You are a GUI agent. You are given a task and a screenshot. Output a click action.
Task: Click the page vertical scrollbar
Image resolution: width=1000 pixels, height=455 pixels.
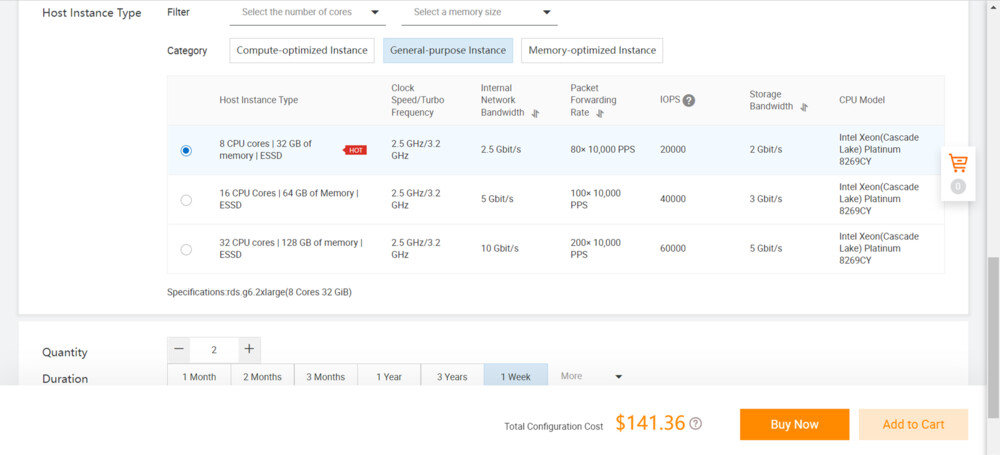coord(992,330)
